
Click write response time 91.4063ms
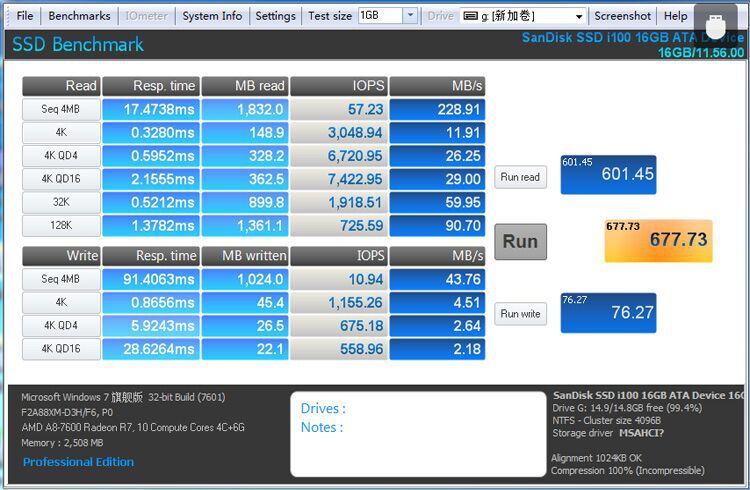[x=151, y=279]
